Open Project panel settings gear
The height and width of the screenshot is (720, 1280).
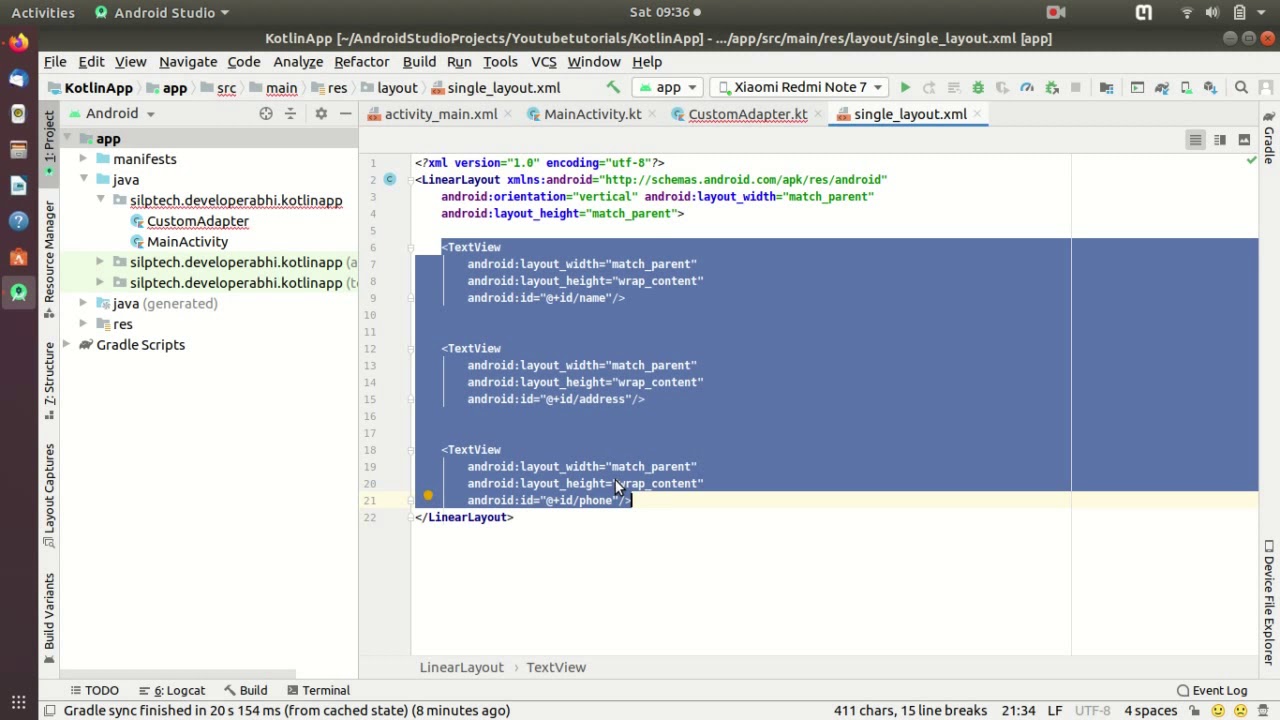tap(321, 113)
